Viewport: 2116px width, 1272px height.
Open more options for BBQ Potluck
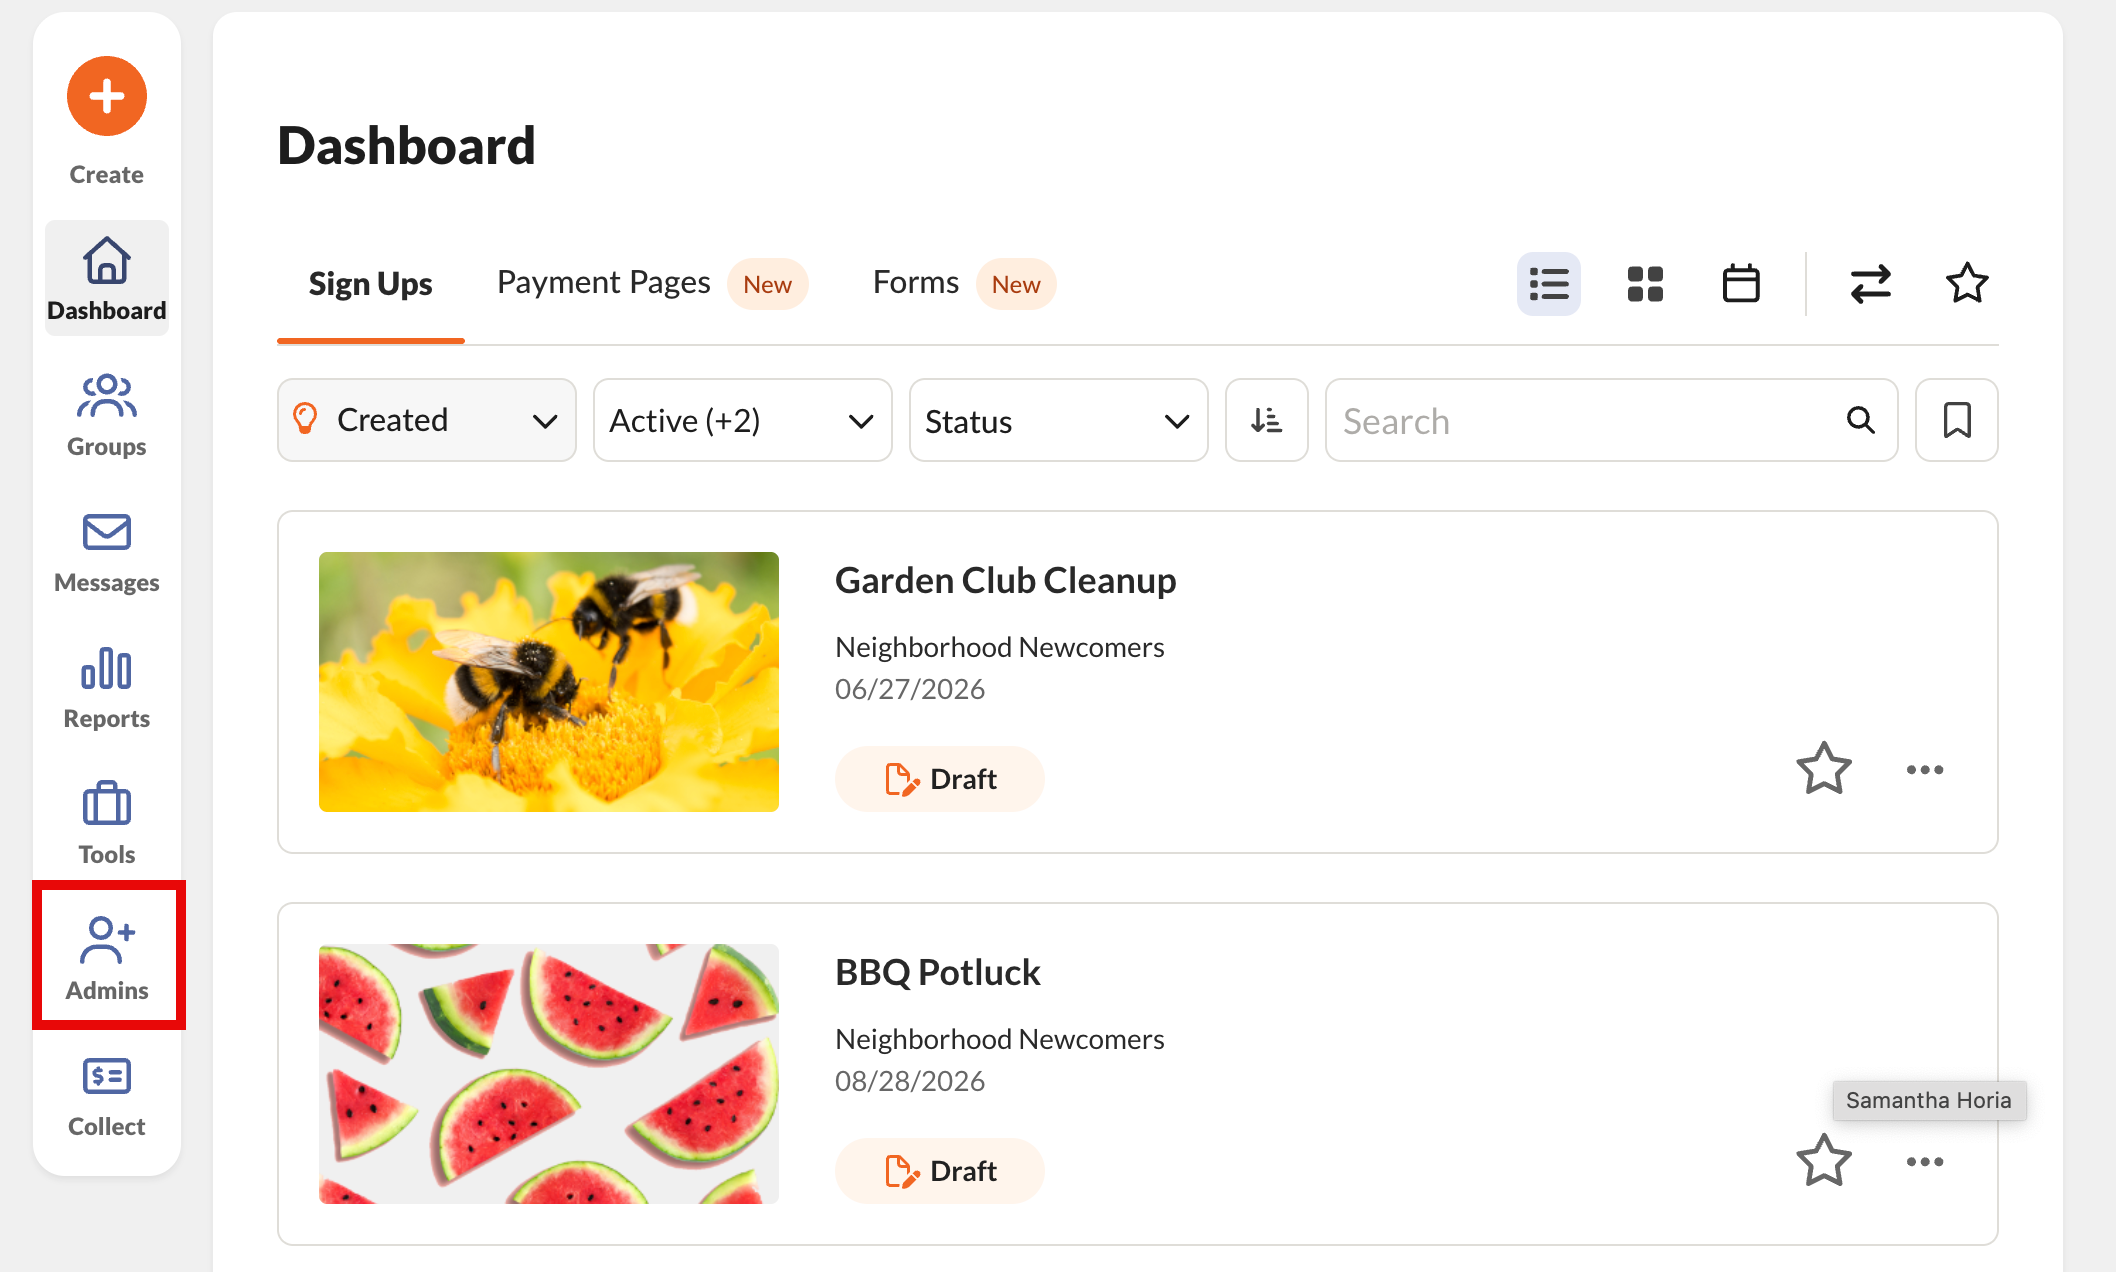click(1925, 1161)
